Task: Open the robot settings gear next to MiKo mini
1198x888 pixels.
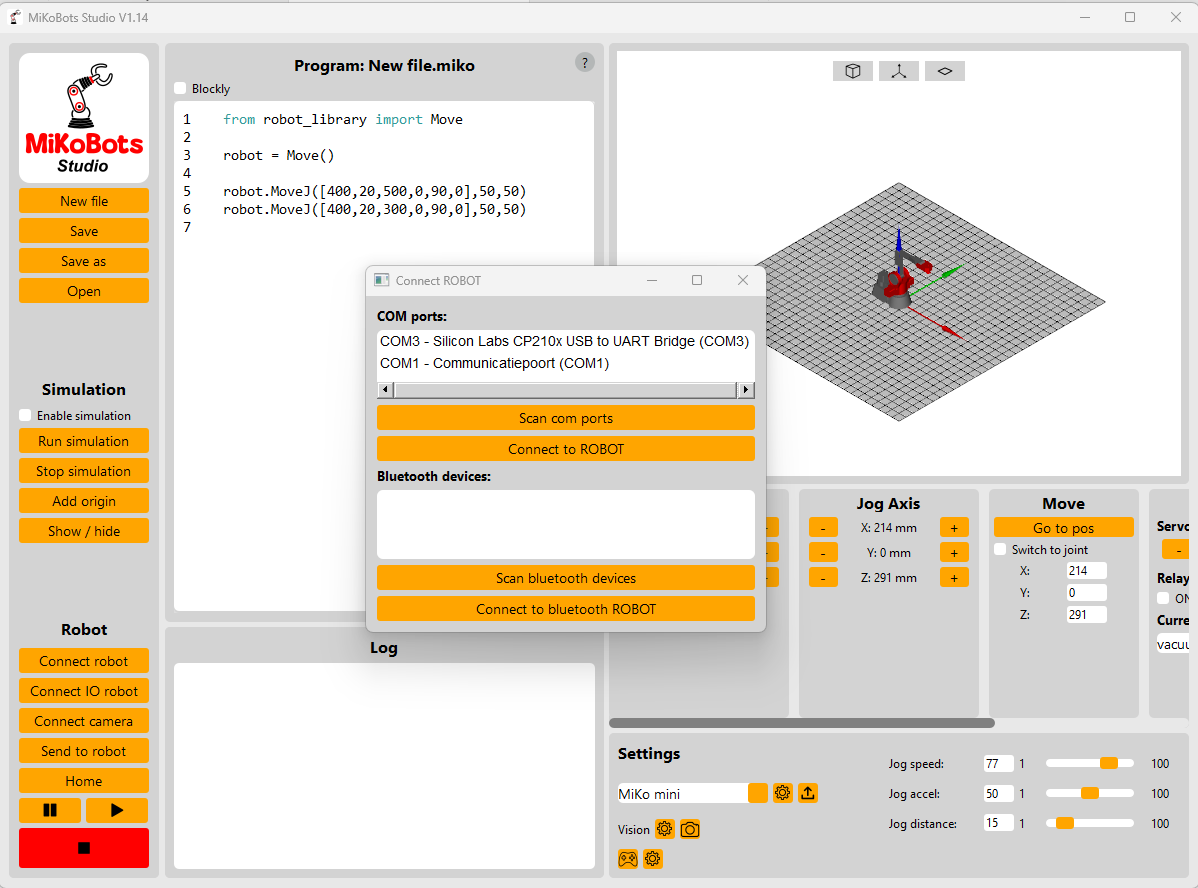Action: (x=782, y=793)
